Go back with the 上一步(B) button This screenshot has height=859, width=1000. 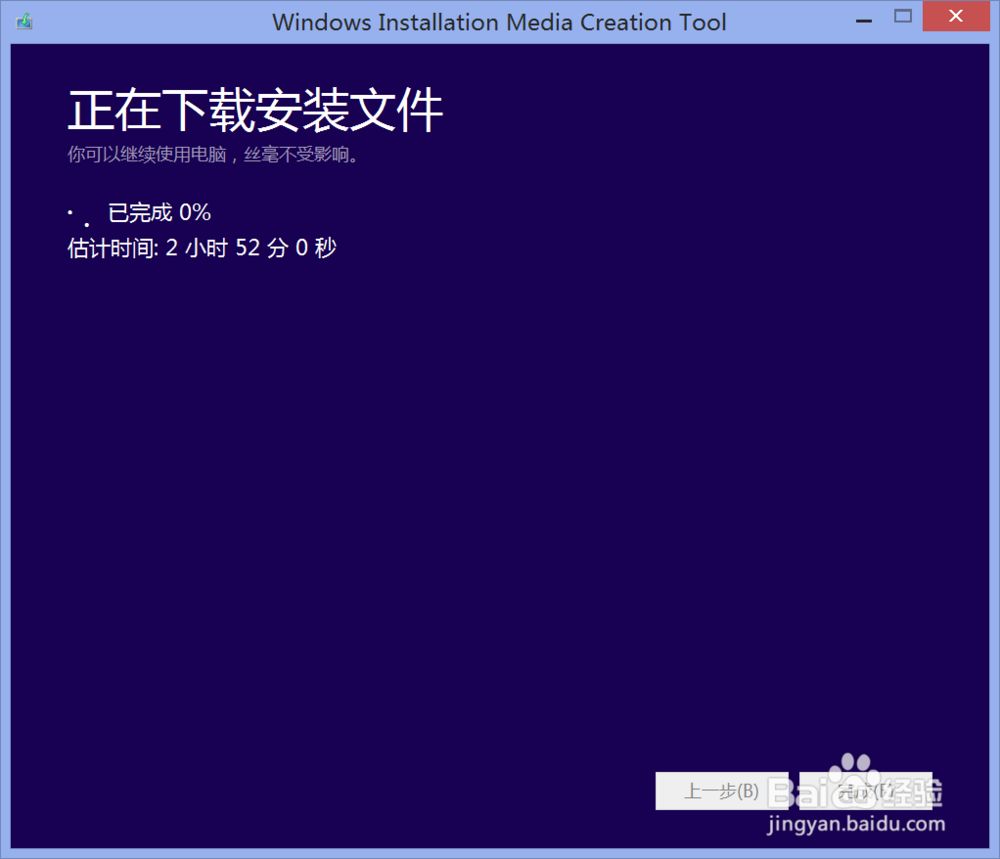click(x=721, y=791)
